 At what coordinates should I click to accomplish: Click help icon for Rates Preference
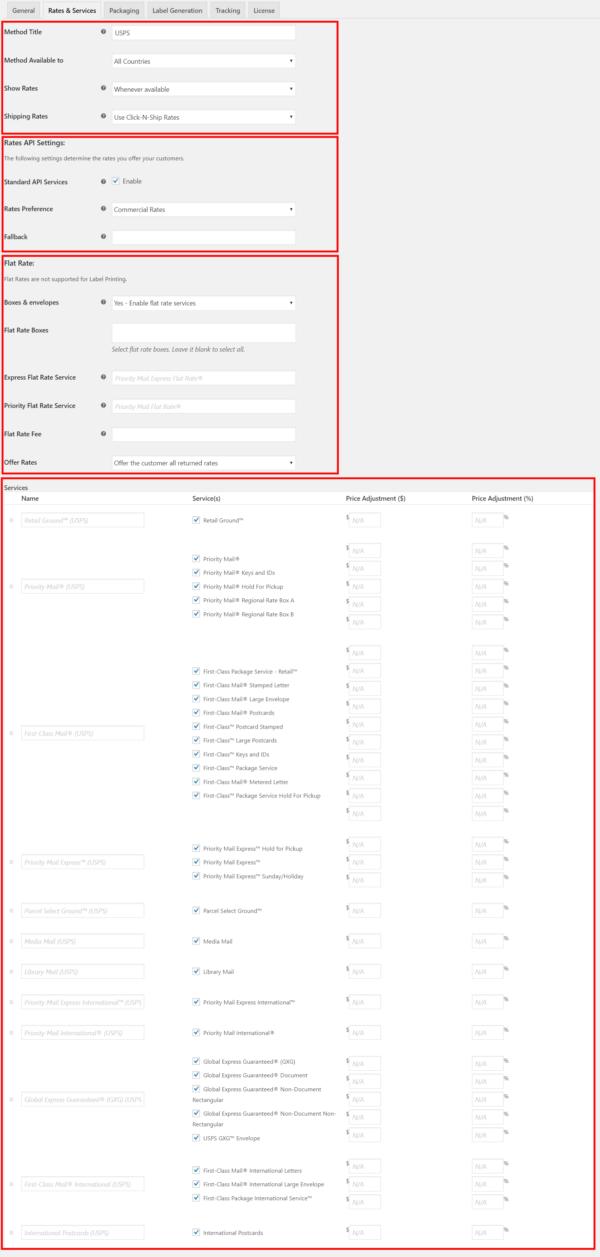(104, 209)
